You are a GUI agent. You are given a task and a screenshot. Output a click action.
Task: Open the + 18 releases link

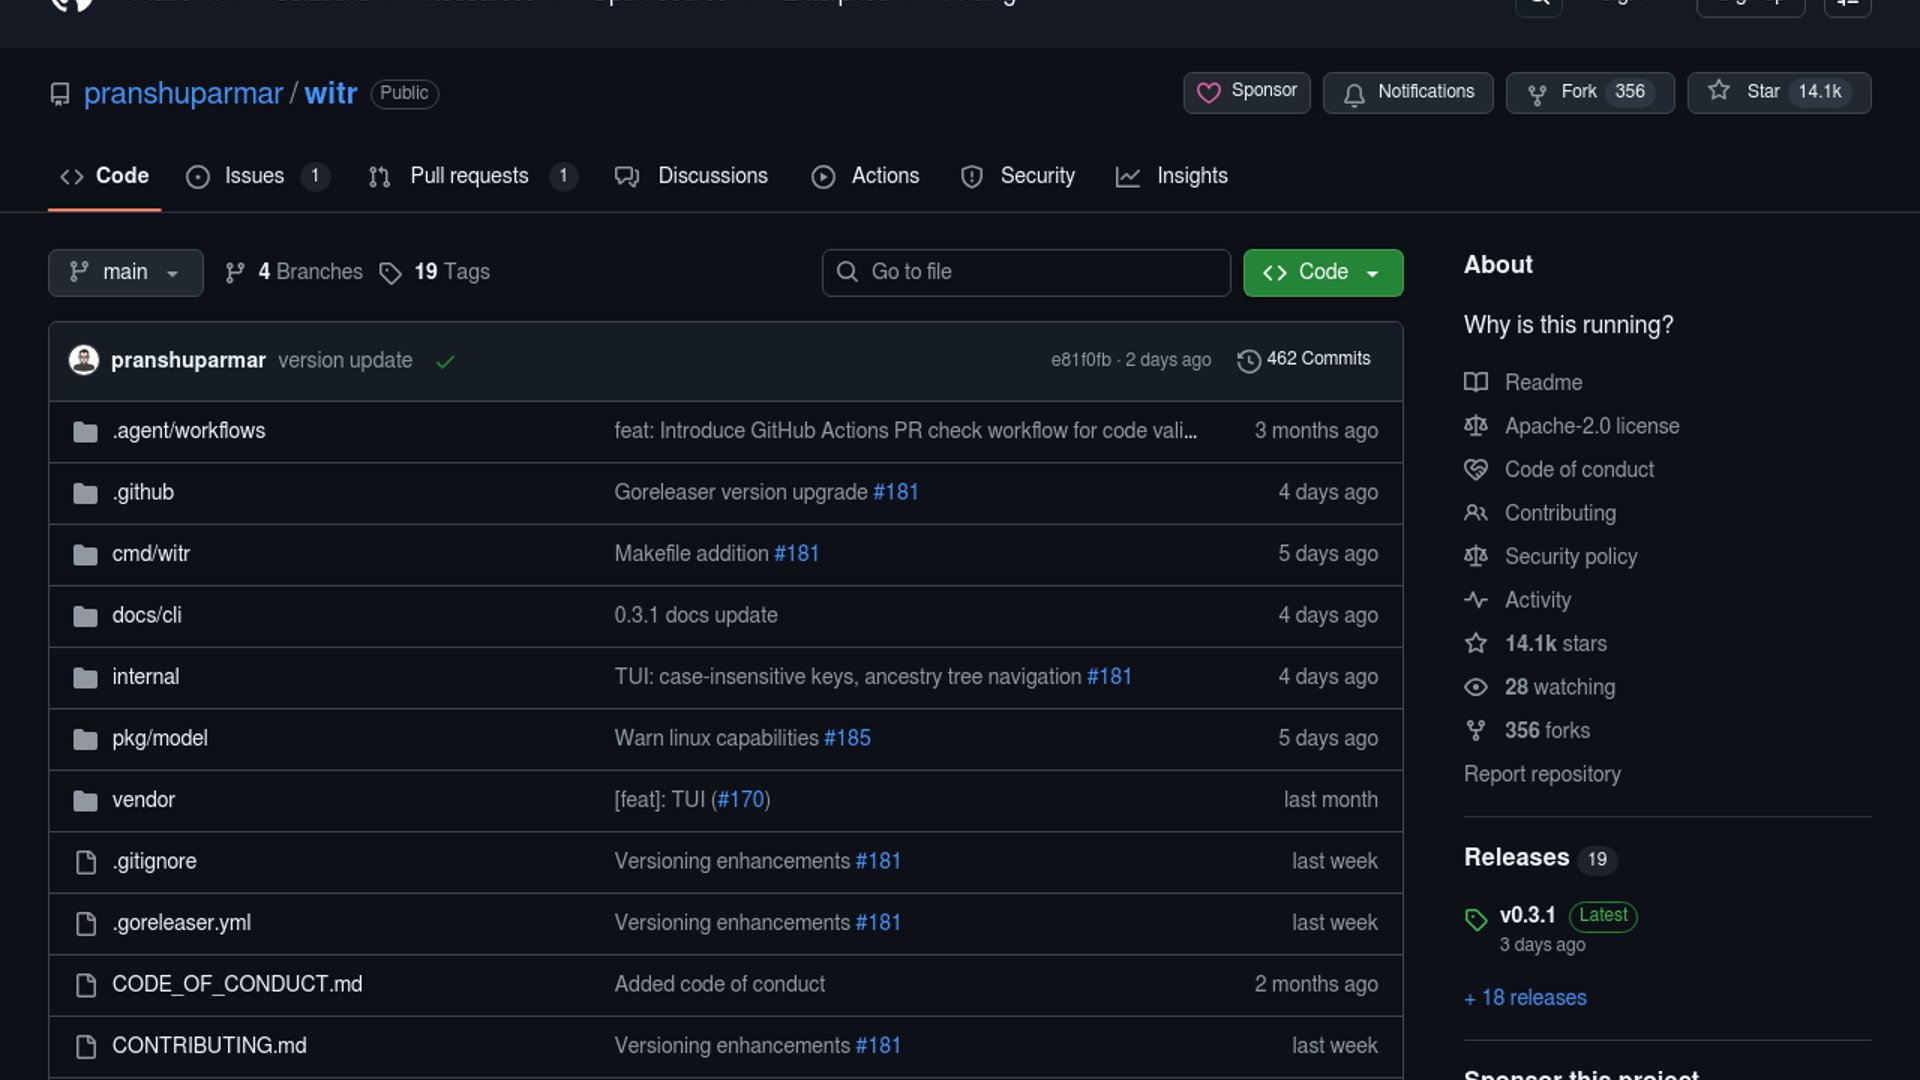click(1525, 998)
